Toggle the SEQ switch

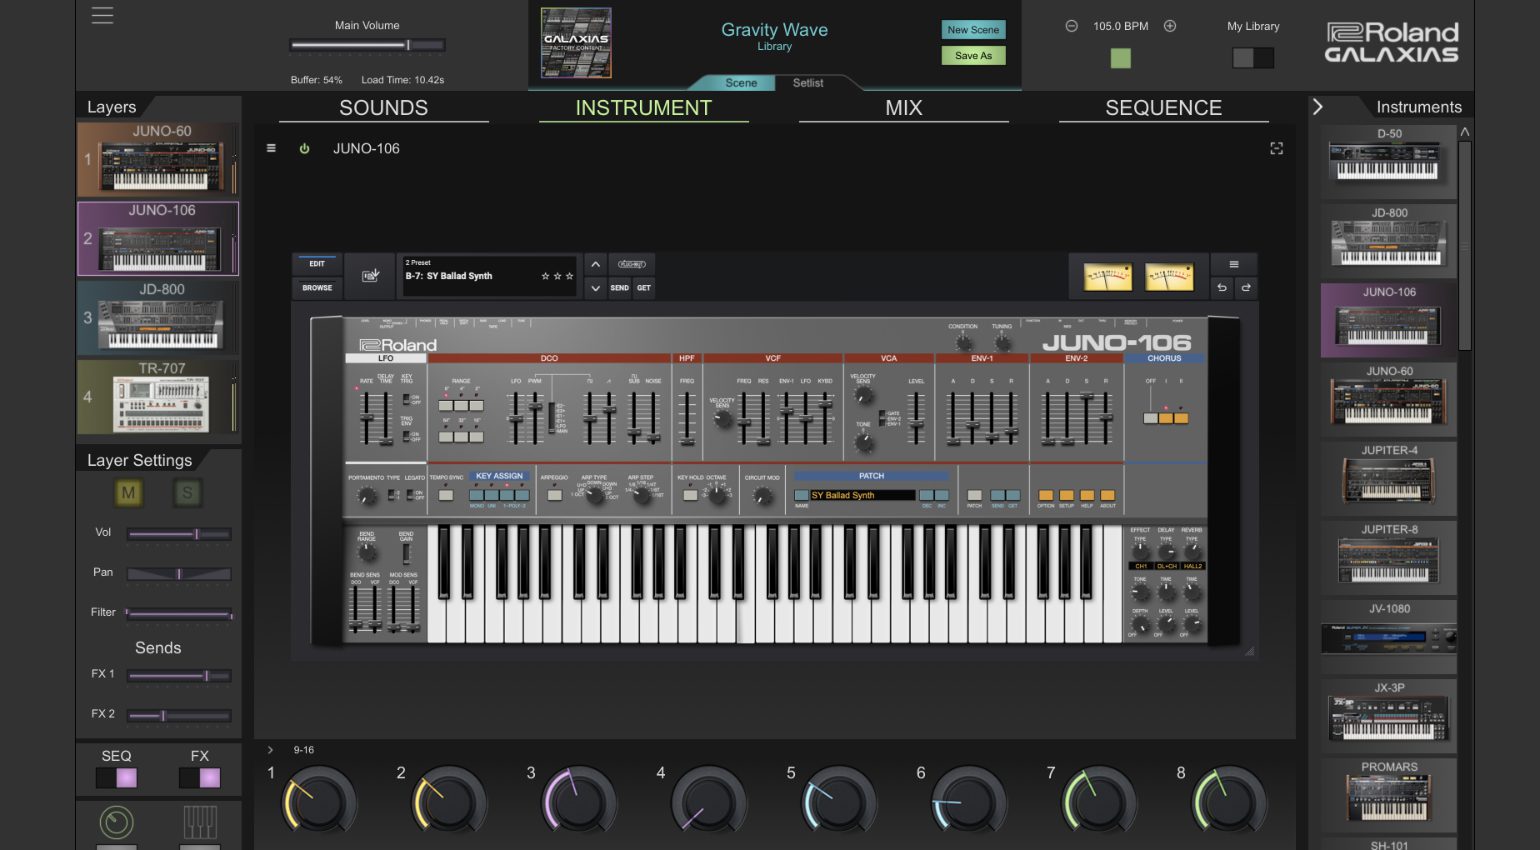pos(116,778)
